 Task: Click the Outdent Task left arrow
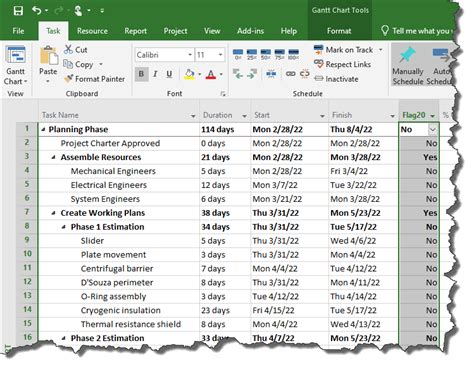click(238, 74)
